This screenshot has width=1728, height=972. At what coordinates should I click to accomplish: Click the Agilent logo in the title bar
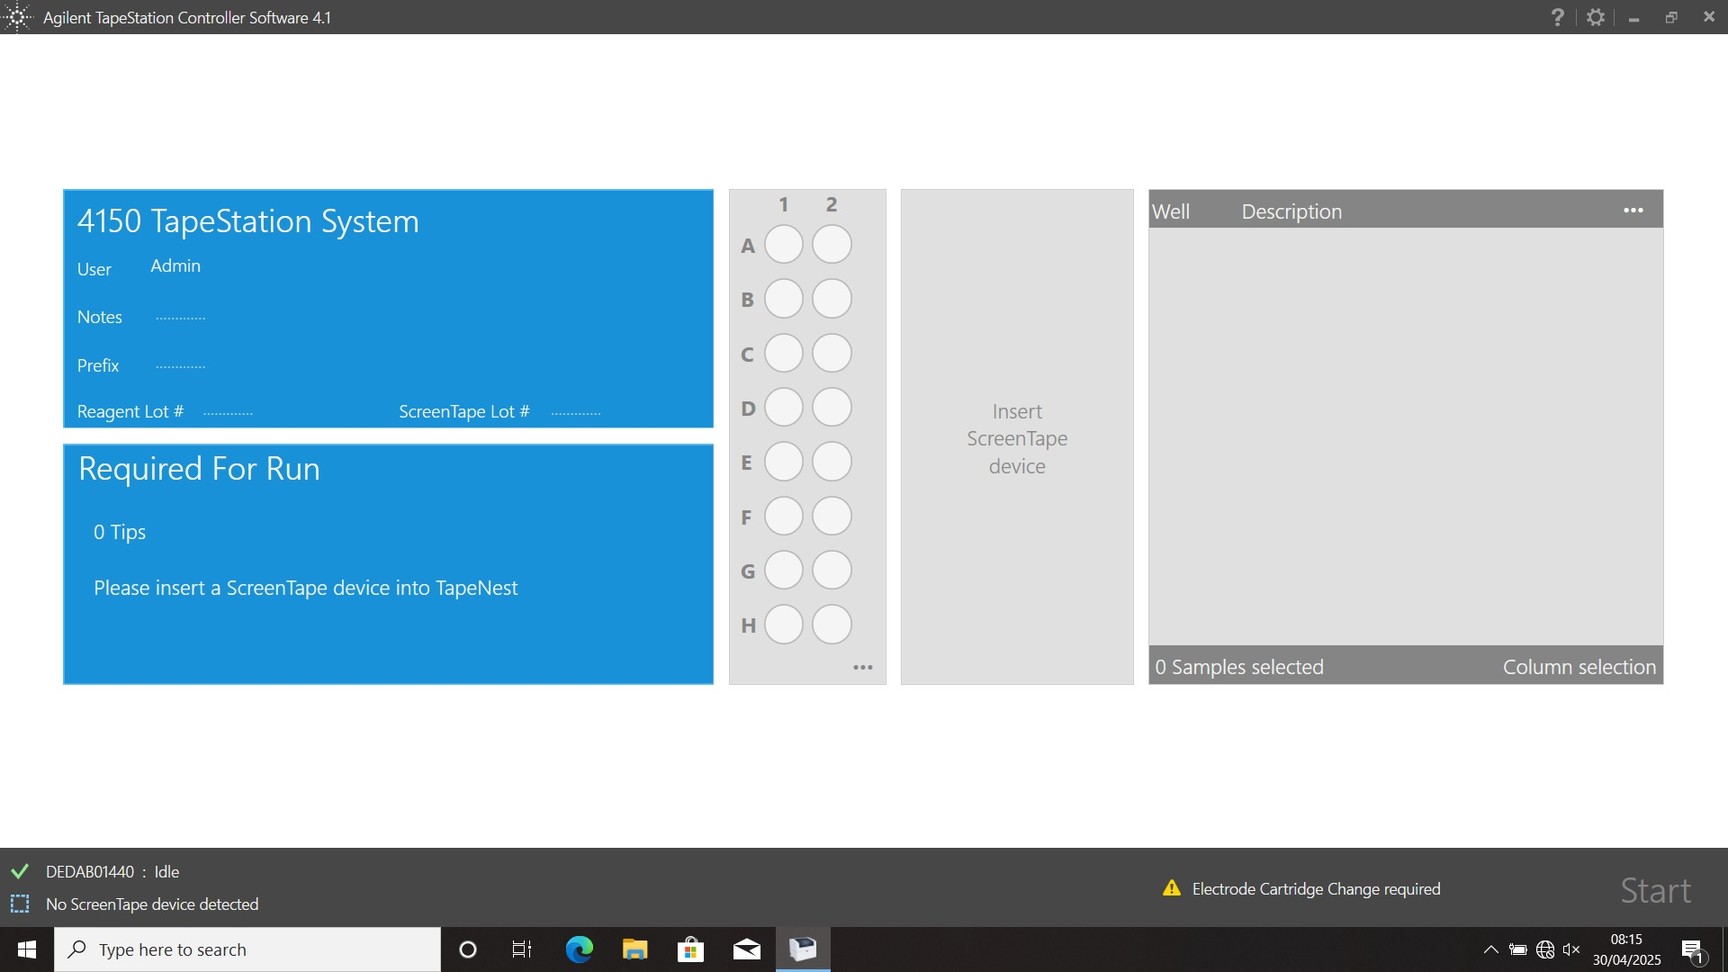coord(16,16)
